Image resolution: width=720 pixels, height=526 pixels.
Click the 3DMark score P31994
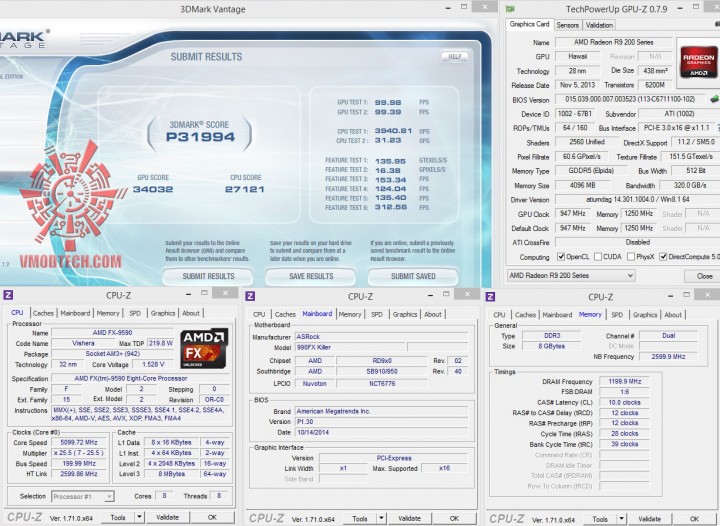pyautogui.click(x=200, y=137)
